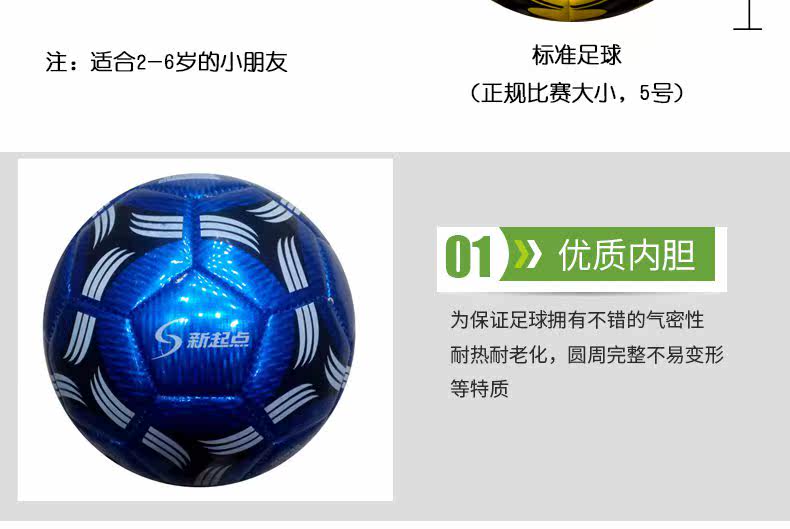Click the 等特质 text line
This screenshot has height=529, width=790.
(x=479, y=388)
